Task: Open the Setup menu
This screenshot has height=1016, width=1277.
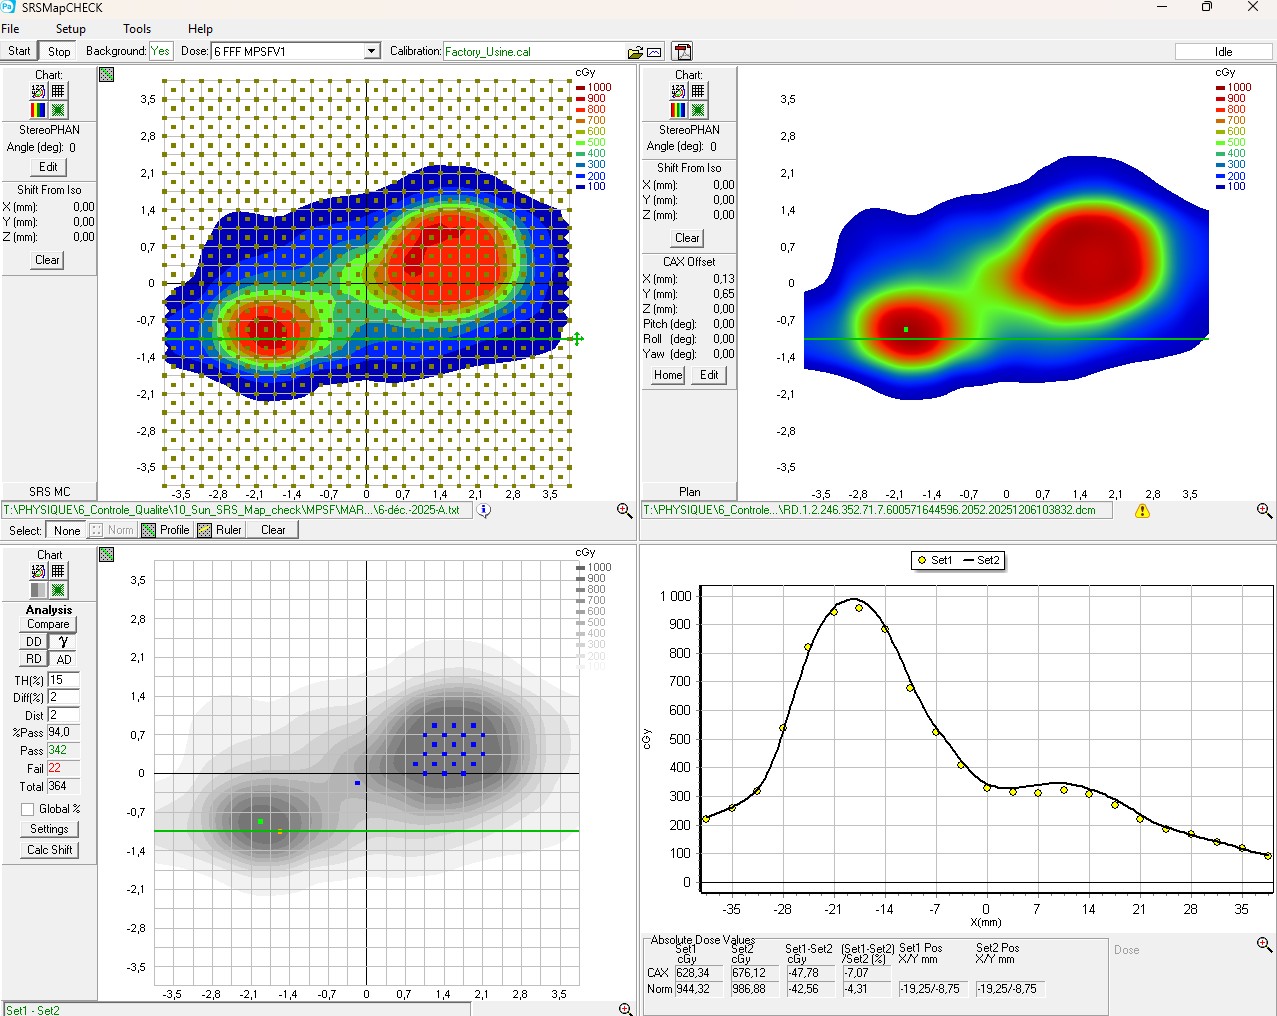Action: tap(70, 29)
